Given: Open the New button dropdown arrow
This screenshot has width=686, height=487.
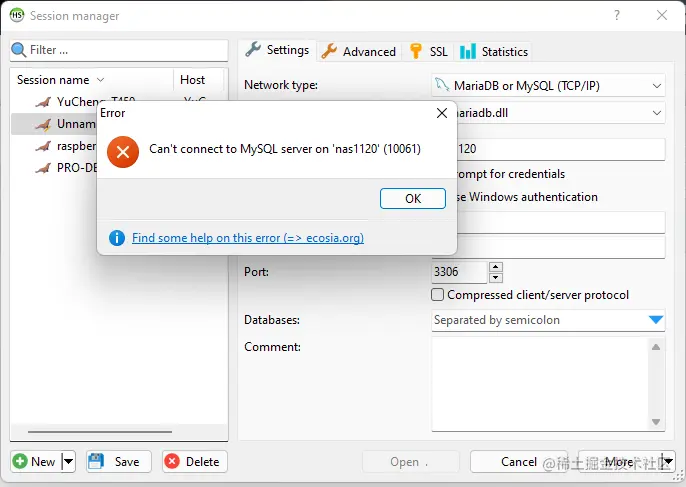Looking at the screenshot, I should tap(69, 462).
